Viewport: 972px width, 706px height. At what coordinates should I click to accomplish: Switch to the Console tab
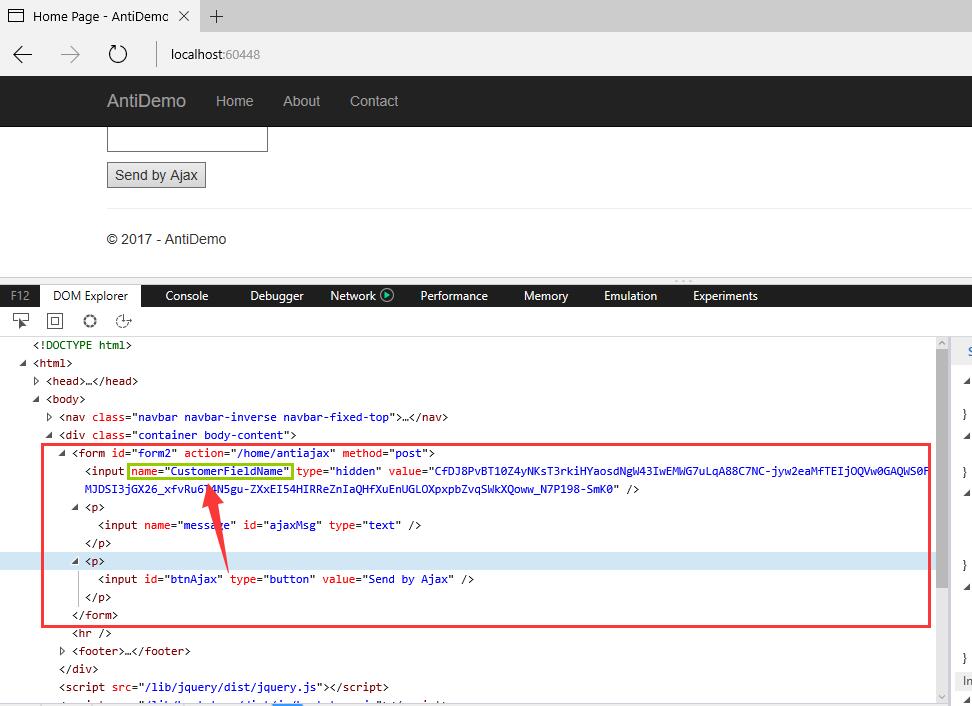click(186, 295)
